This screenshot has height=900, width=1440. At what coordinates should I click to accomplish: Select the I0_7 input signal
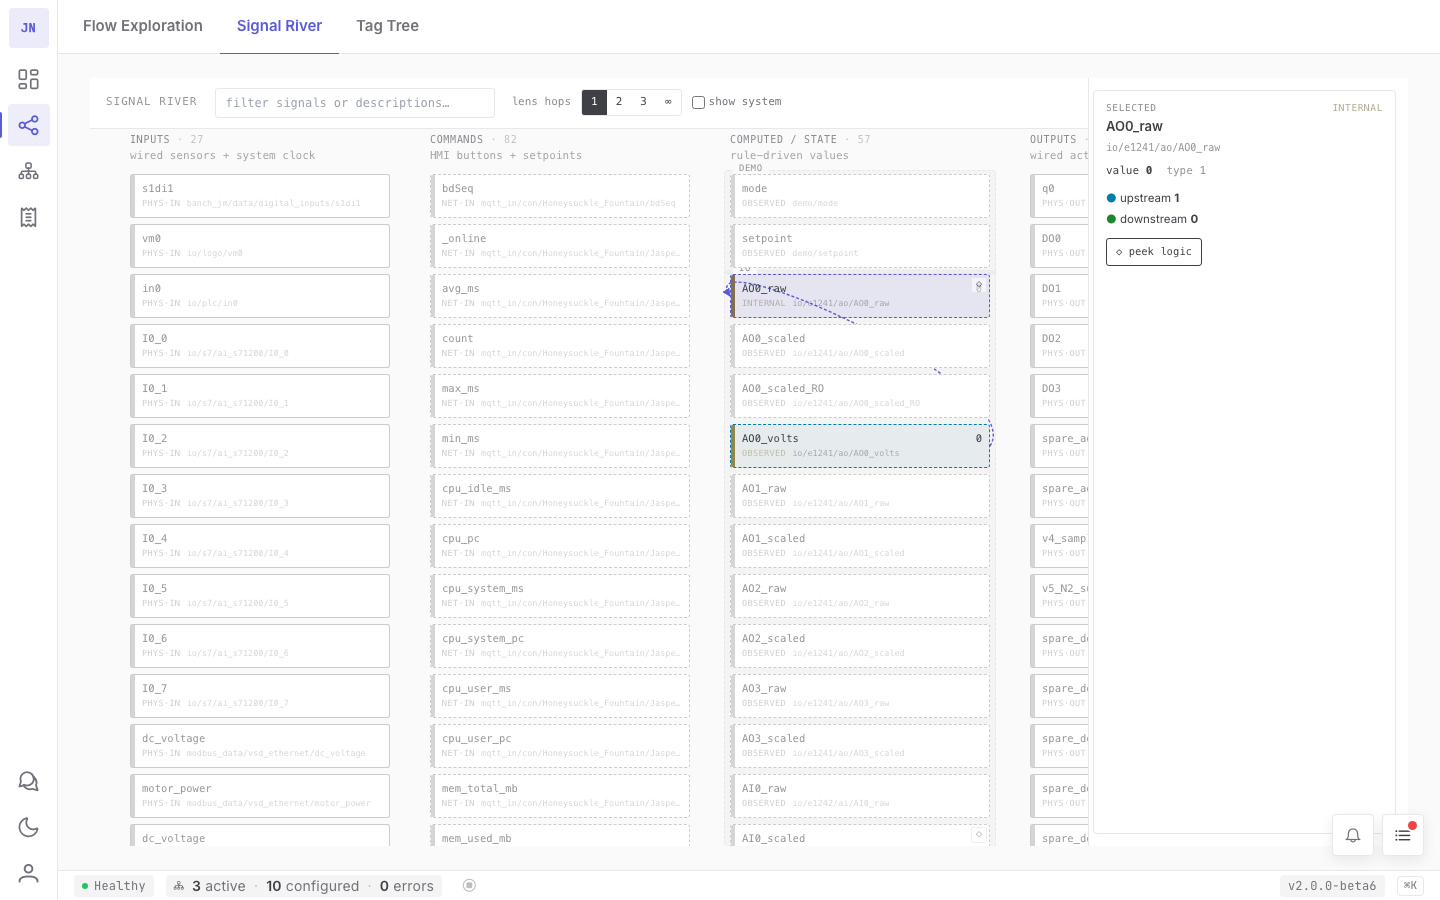click(x=260, y=696)
